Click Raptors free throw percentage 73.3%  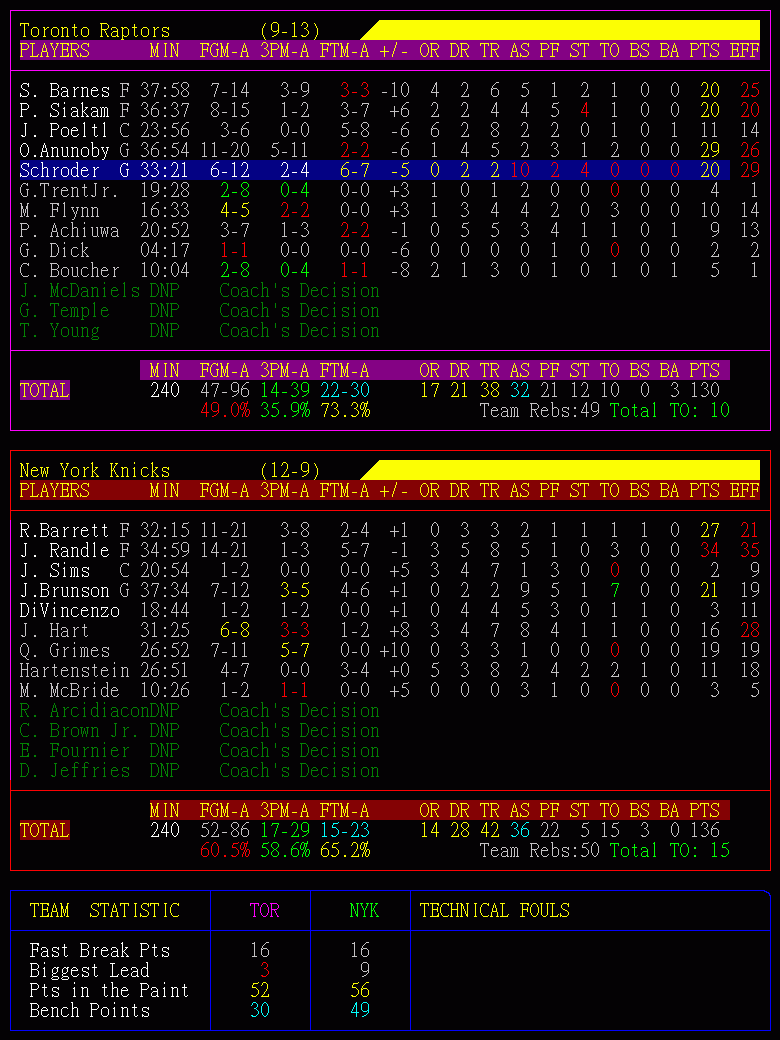(345, 410)
